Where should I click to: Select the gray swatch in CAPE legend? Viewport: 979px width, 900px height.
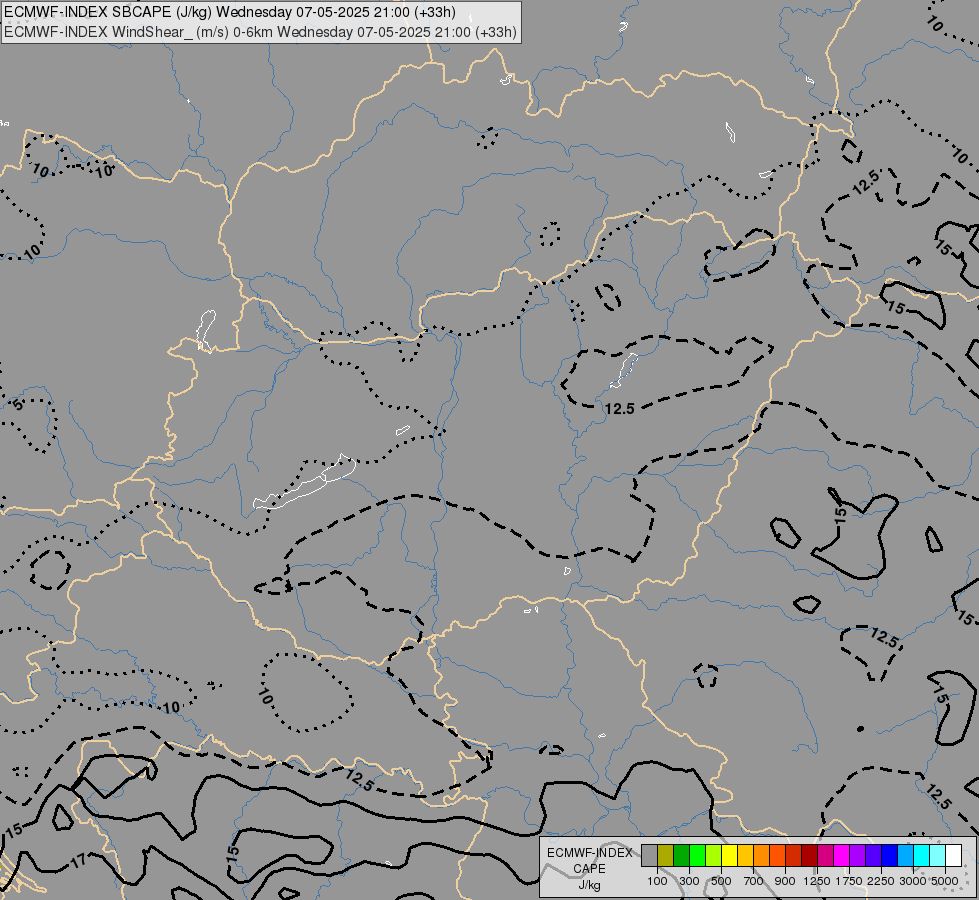pyautogui.click(x=649, y=855)
